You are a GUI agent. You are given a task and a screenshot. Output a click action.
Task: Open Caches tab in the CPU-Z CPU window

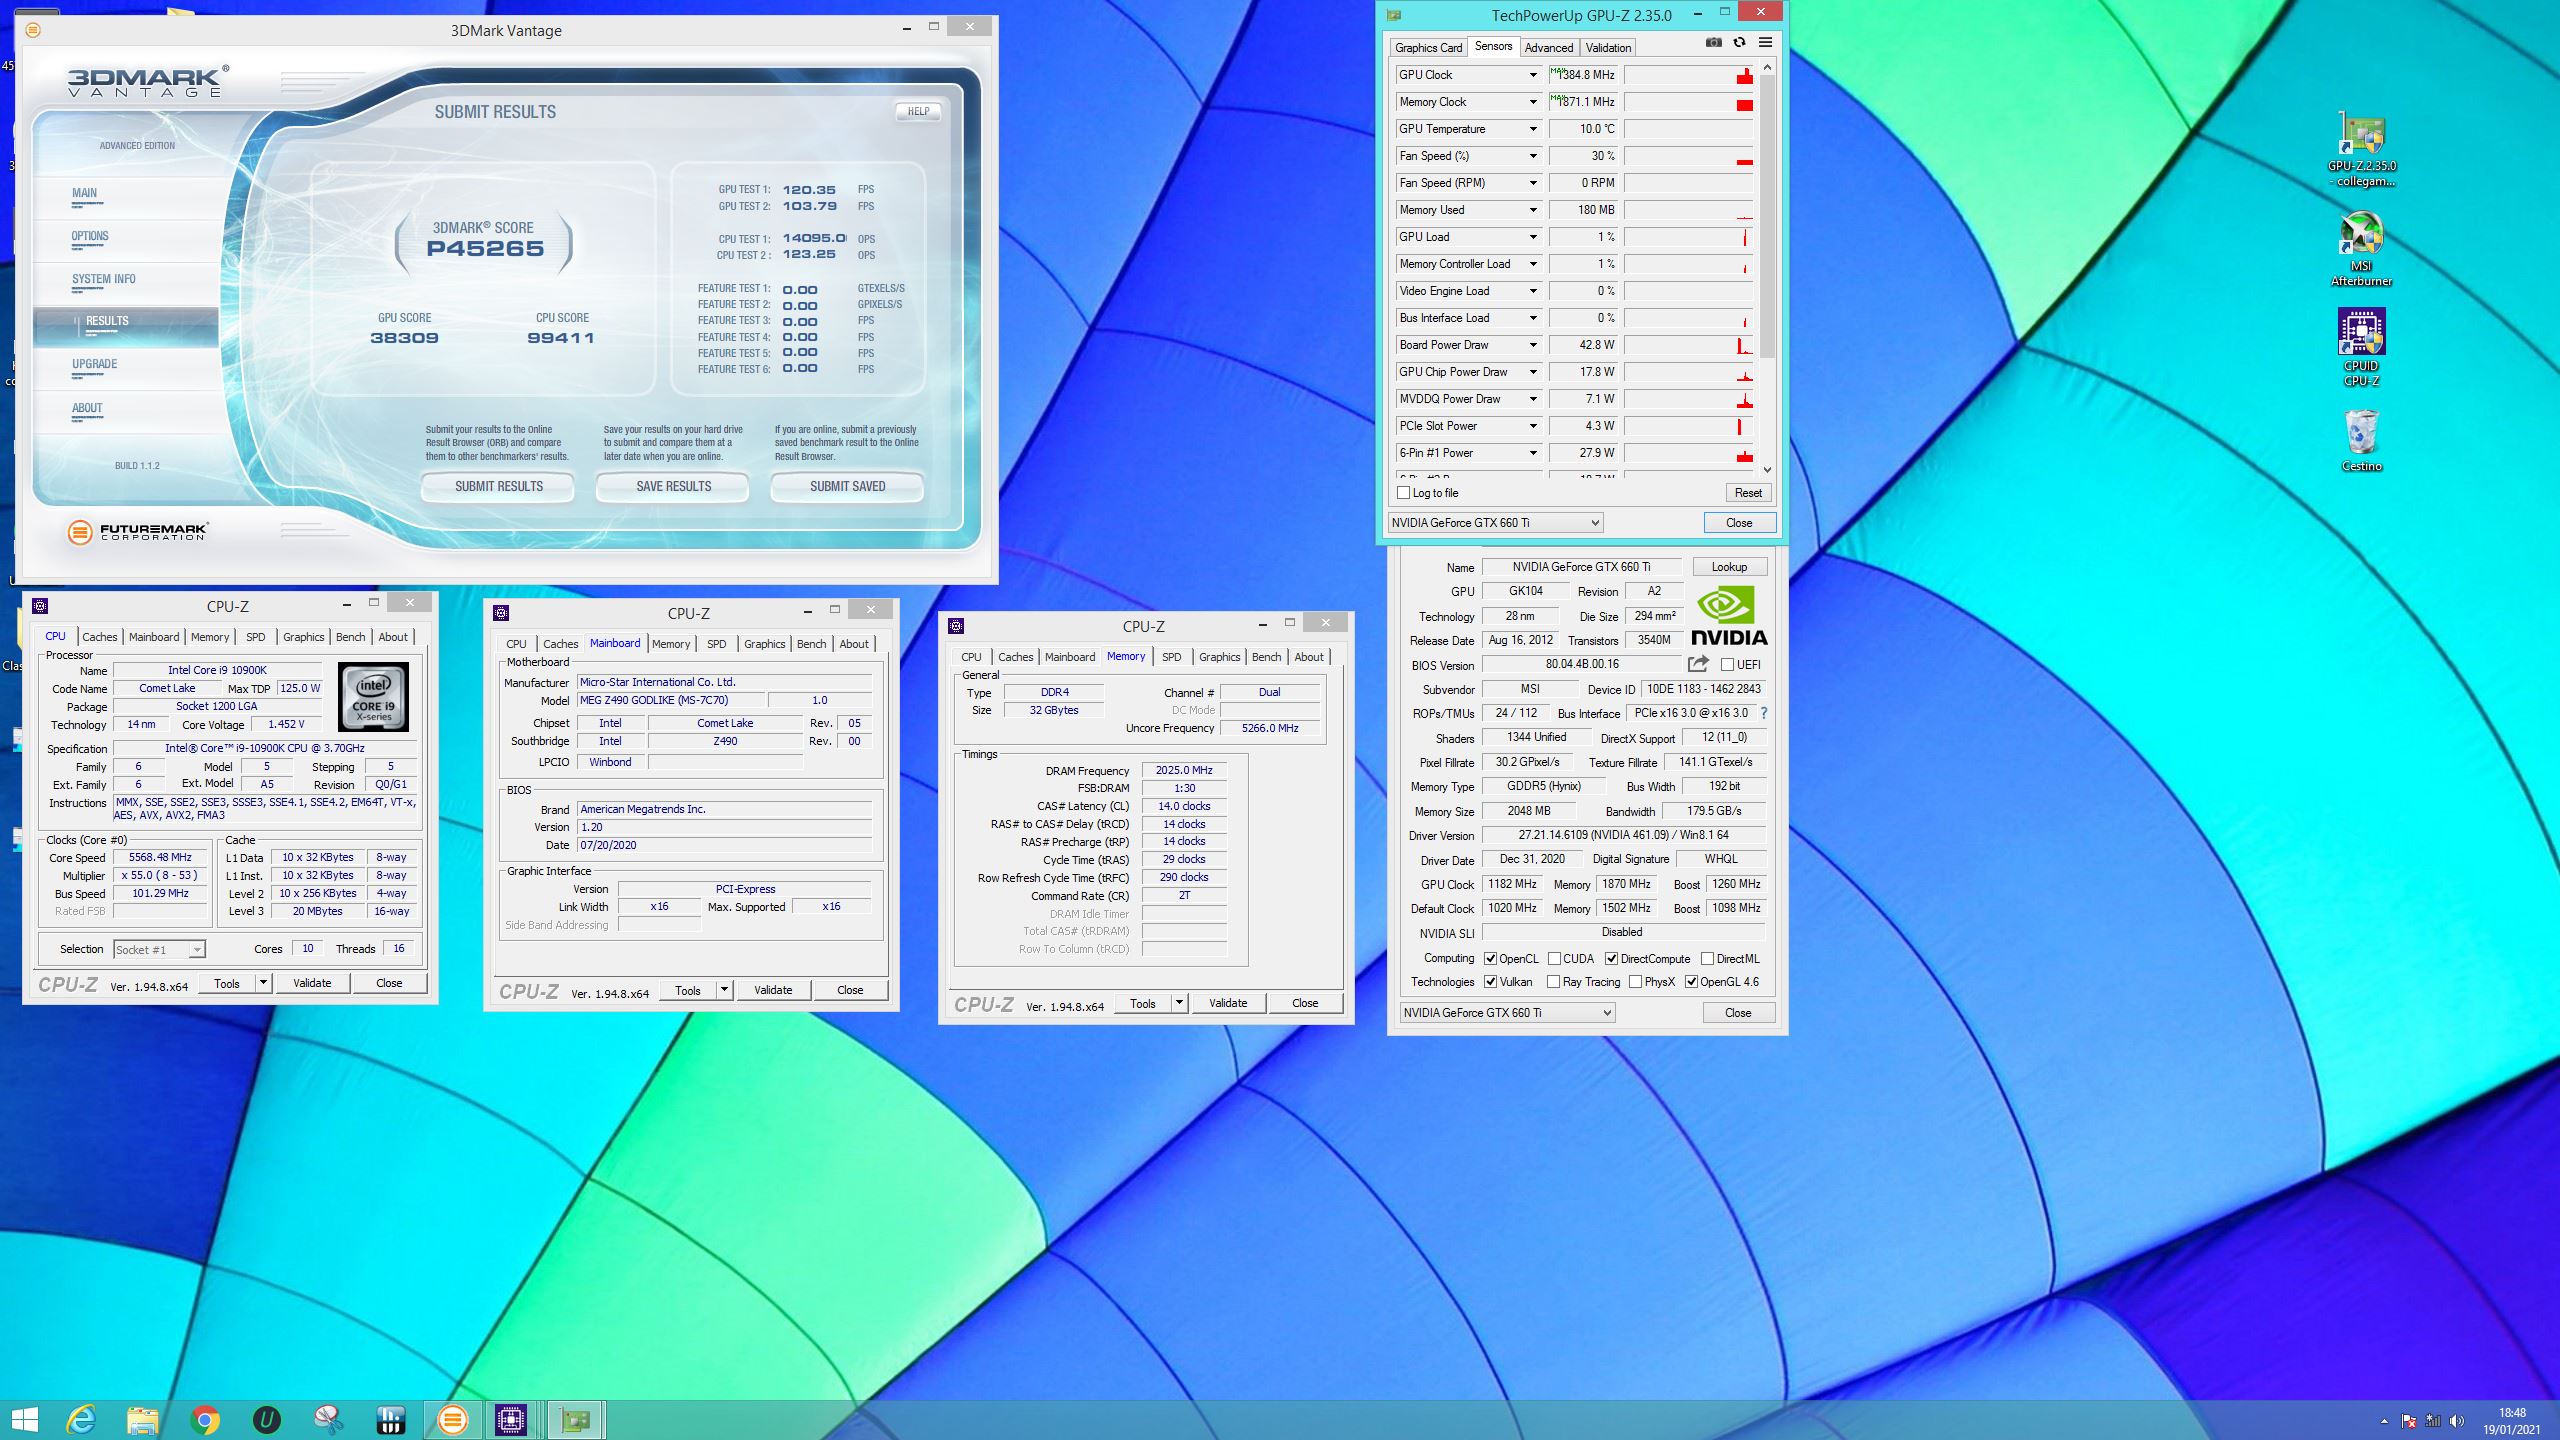99,637
